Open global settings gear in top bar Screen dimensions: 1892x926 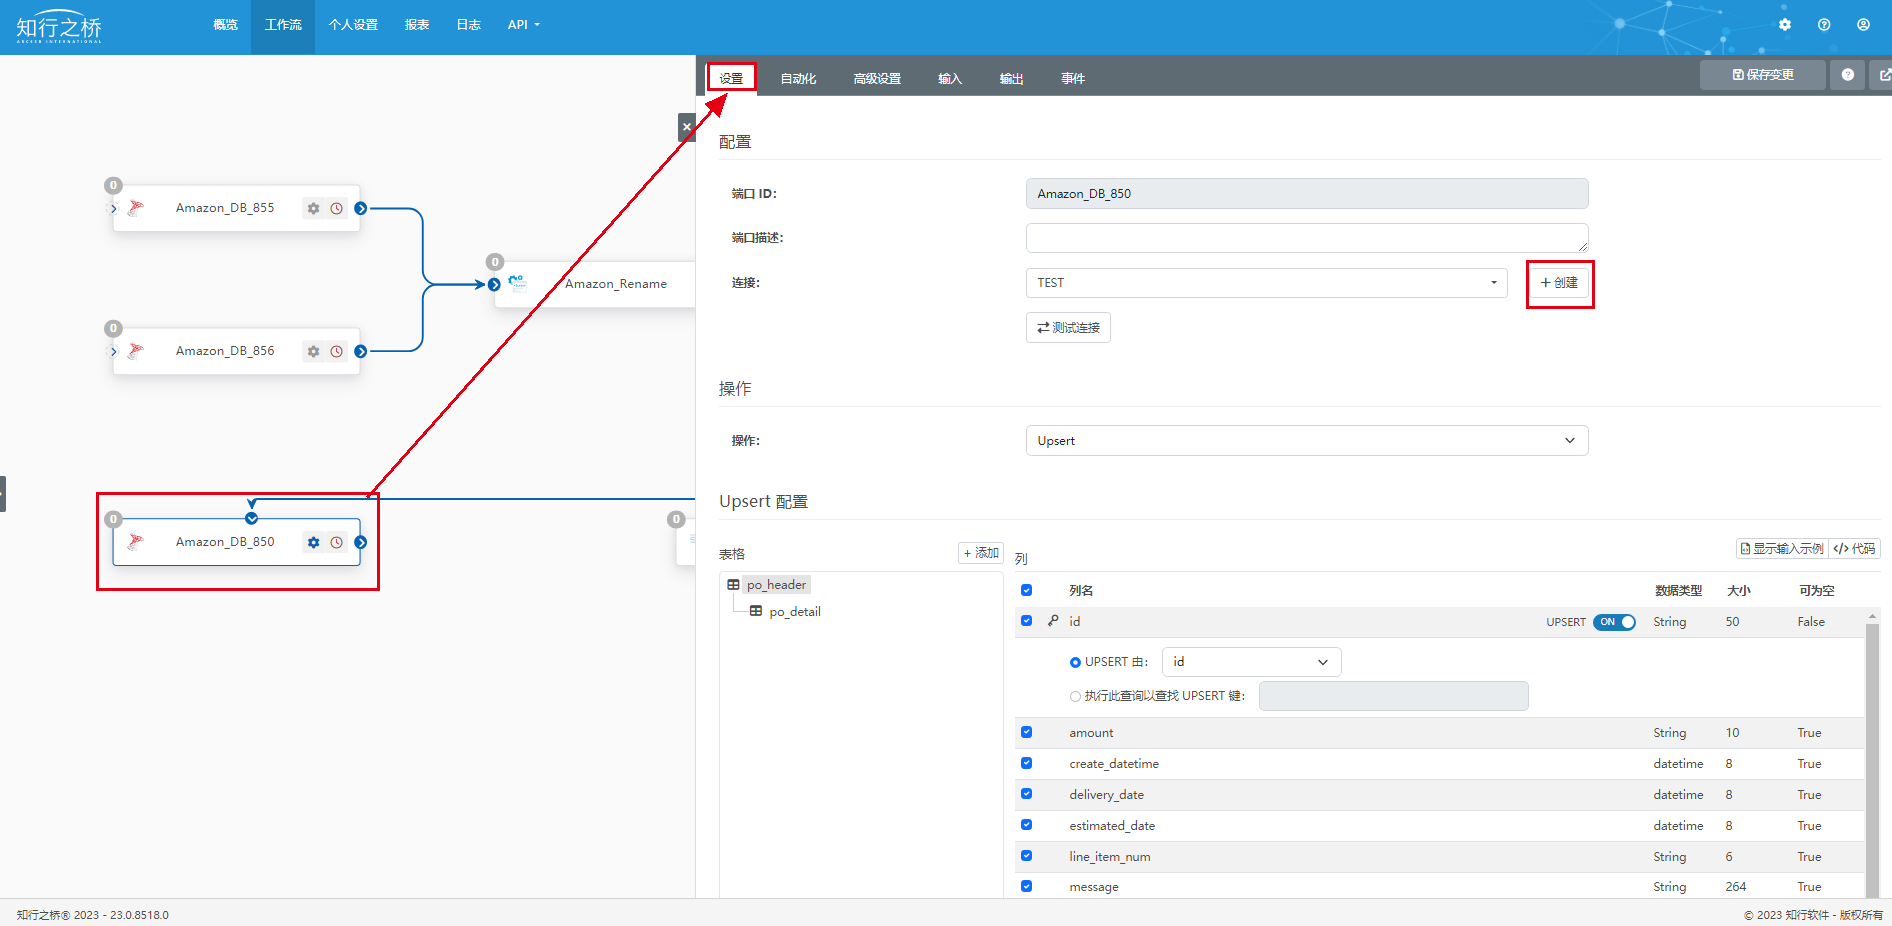[1785, 25]
